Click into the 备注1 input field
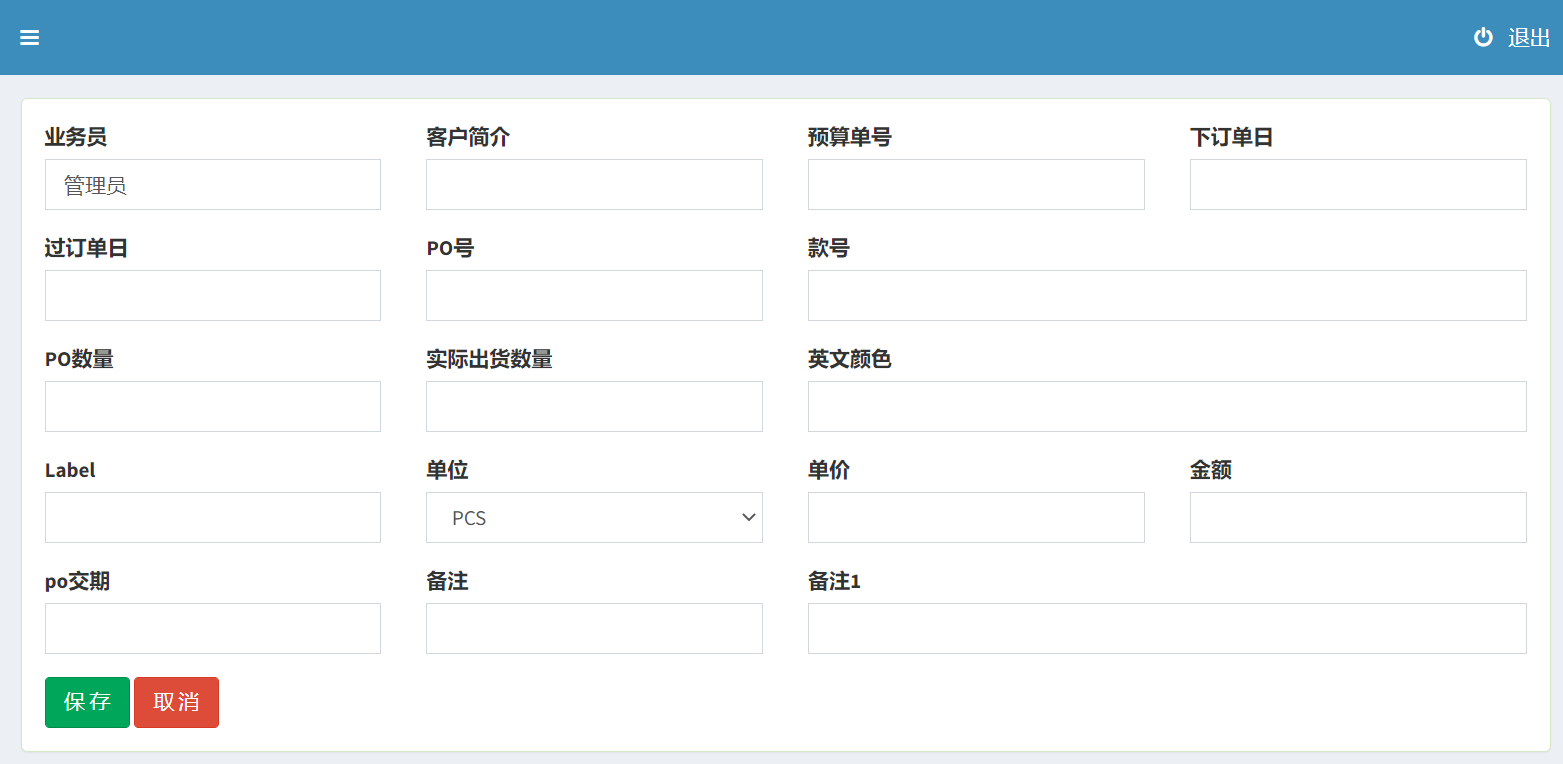The height and width of the screenshot is (764, 1563). coord(1167,629)
